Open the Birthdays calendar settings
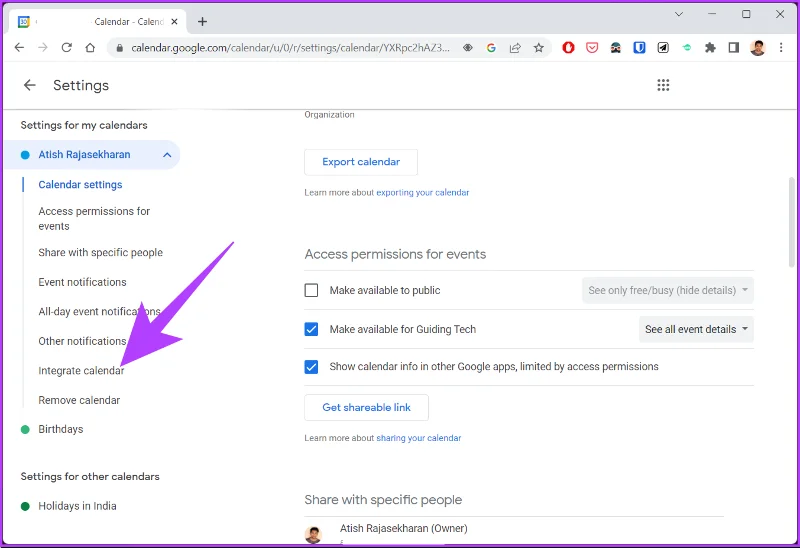Screen dimensions: 800x548 point(61,429)
